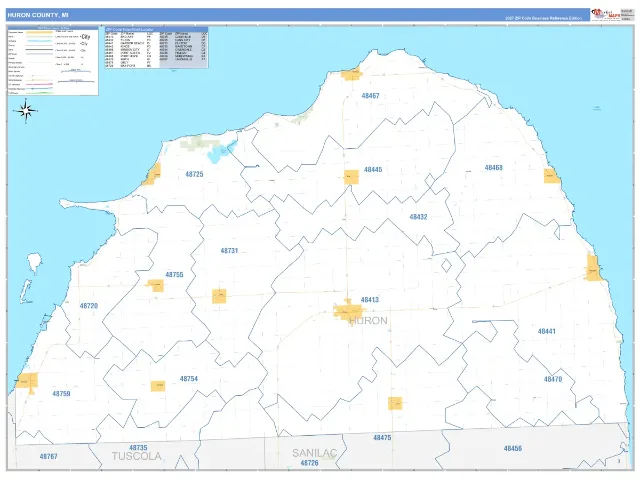Click the yellow coastal city left of 48725
The height and width of the screenshot is (480, 640).
152,174
